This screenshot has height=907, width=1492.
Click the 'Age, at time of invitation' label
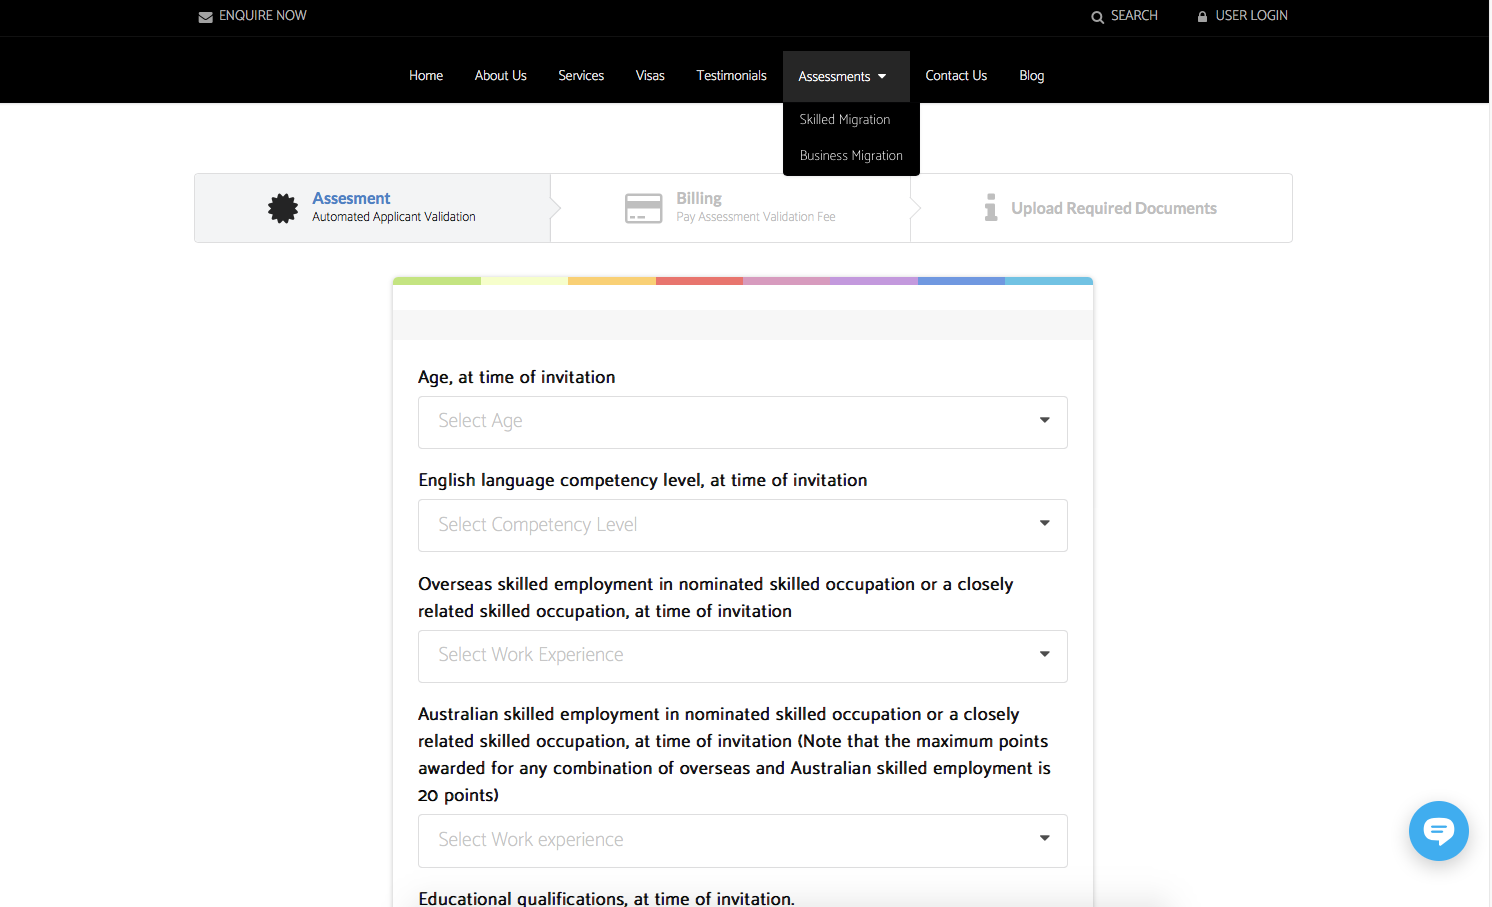click(x=516, y=377)
